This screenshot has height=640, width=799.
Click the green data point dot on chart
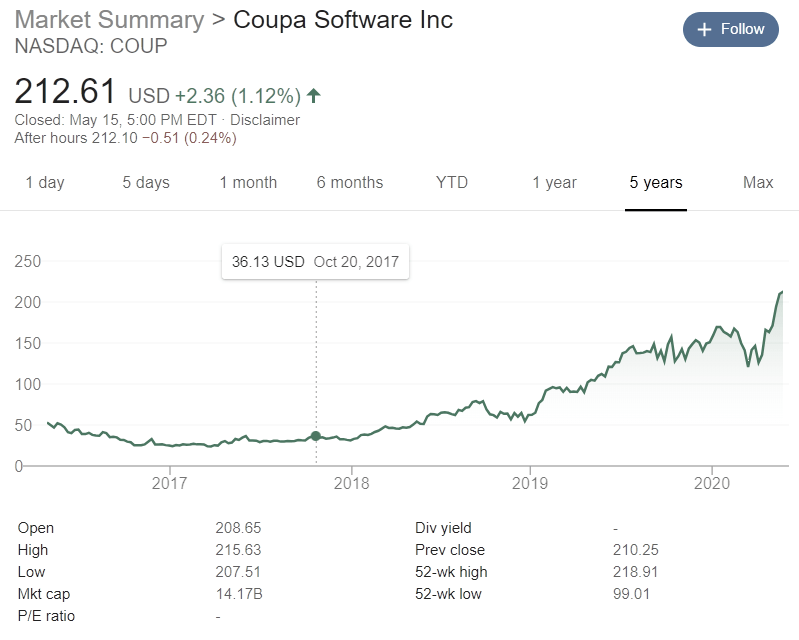pos(316,436)
